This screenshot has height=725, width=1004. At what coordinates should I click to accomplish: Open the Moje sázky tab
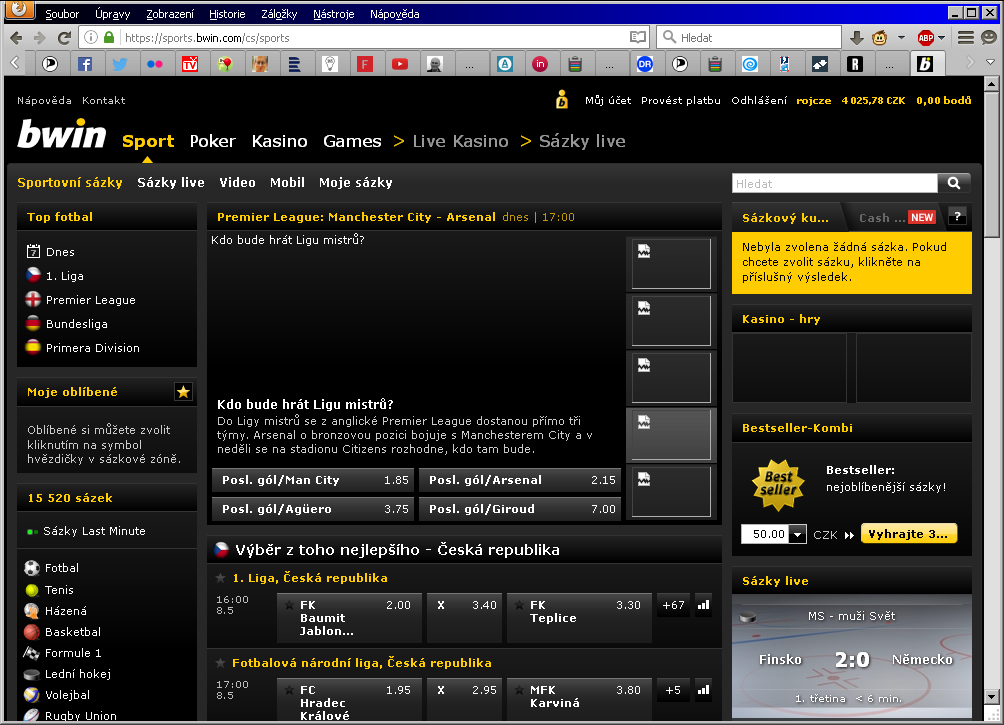click(x=356, y=183)
